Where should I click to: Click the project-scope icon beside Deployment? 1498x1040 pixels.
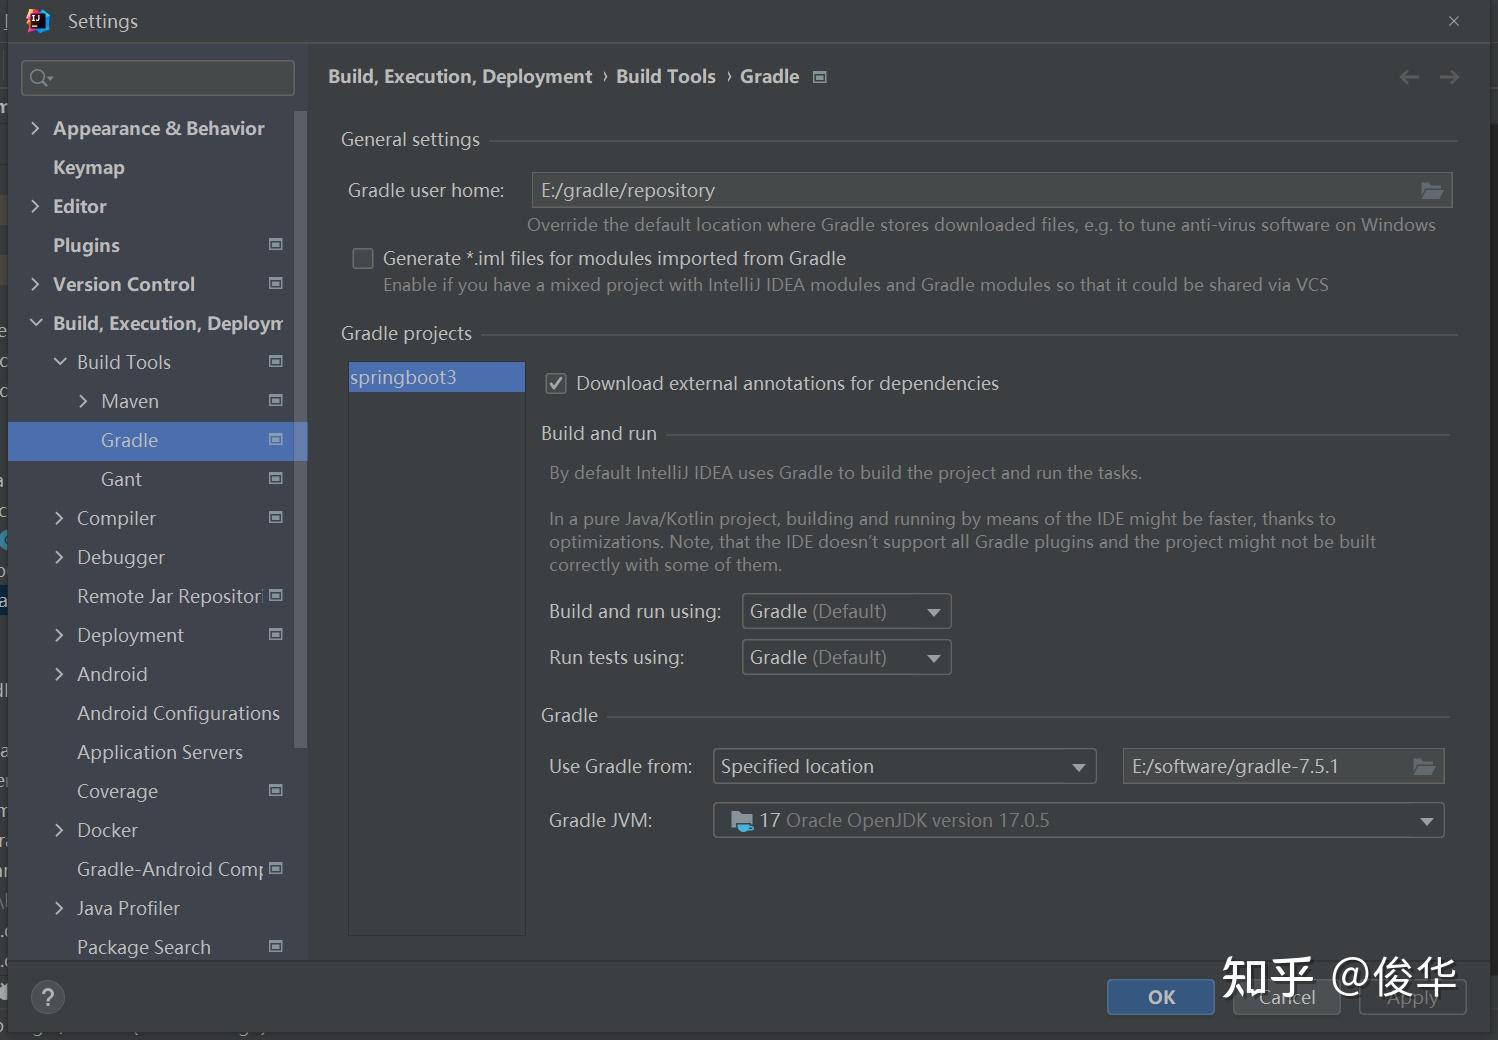[x=276, y=634]
